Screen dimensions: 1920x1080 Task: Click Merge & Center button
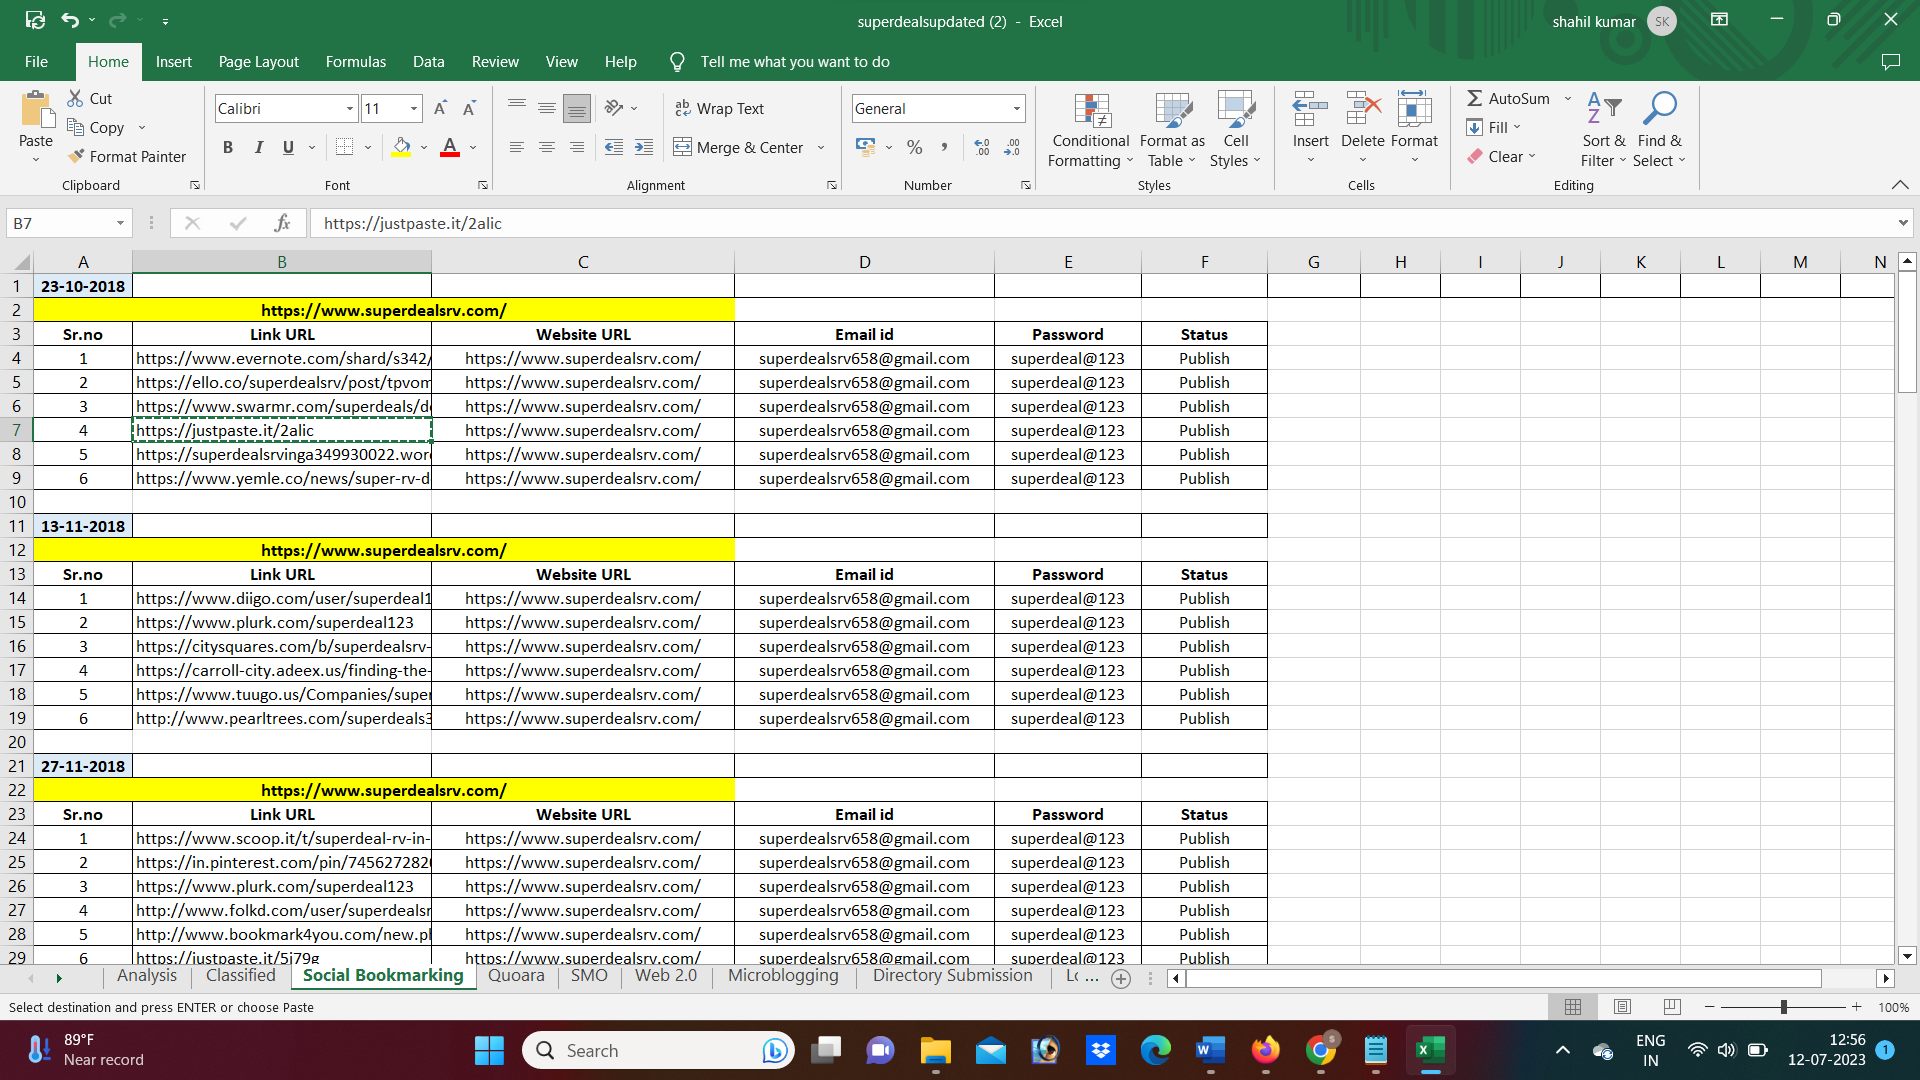[738, 147]
